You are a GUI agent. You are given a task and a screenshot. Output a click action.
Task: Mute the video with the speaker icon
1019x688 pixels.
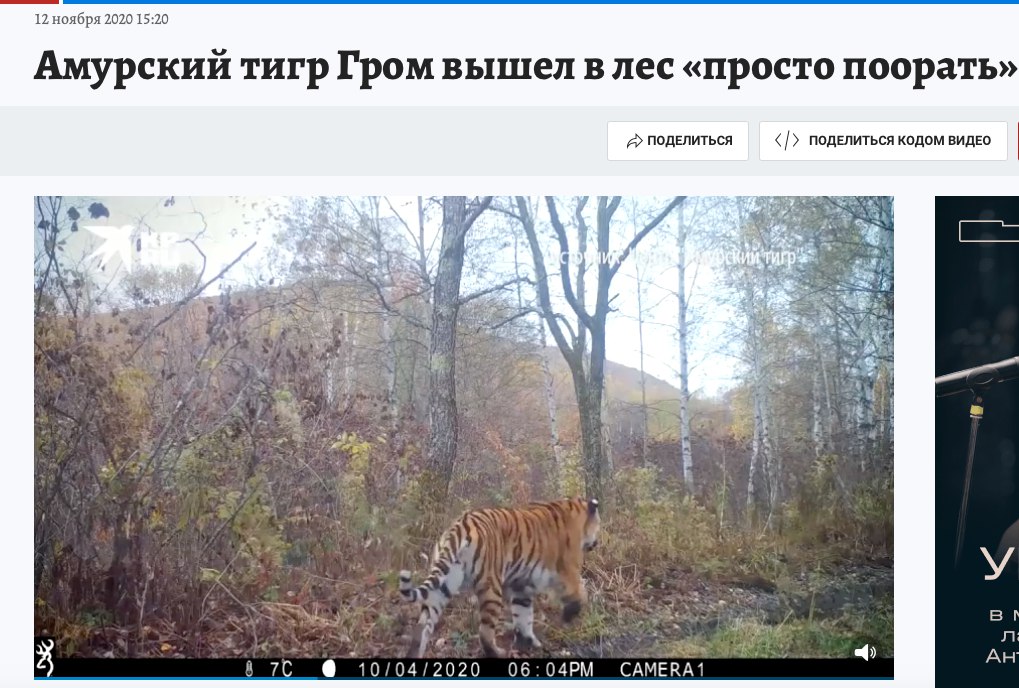[864, 652]
